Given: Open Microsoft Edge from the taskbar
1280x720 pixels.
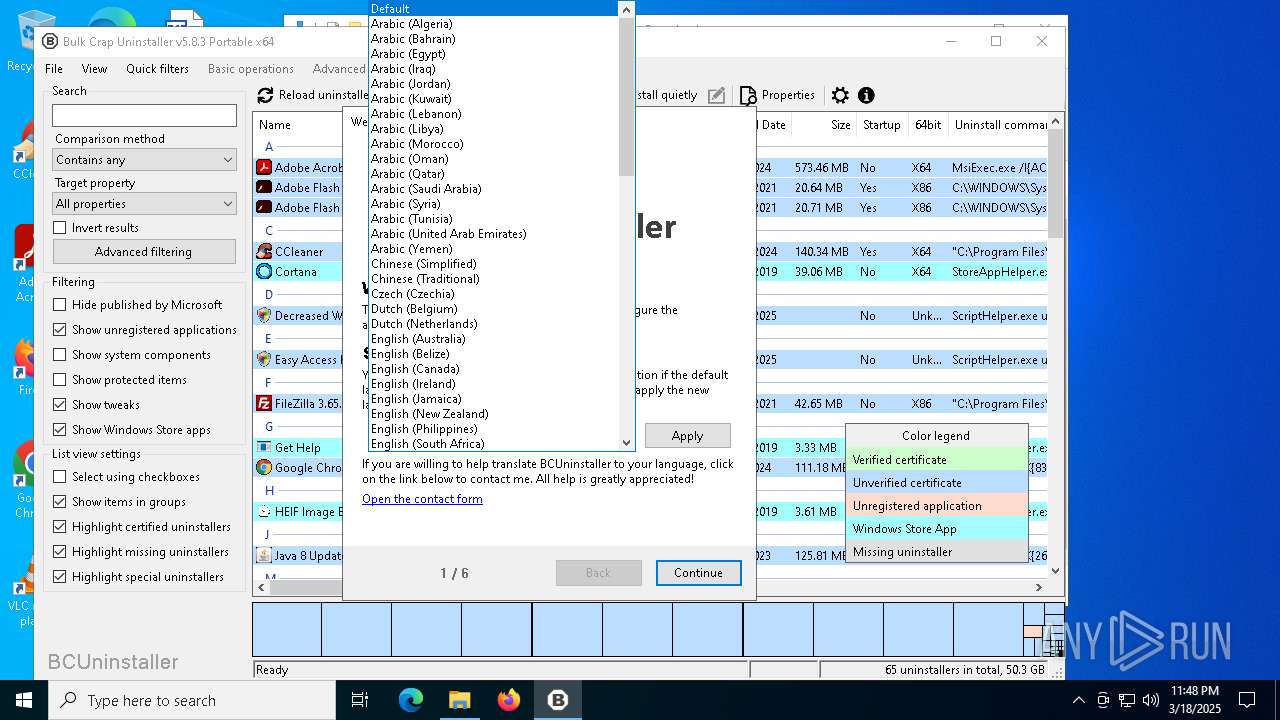Looking at the screenshot, I should (x=411, y=700).
